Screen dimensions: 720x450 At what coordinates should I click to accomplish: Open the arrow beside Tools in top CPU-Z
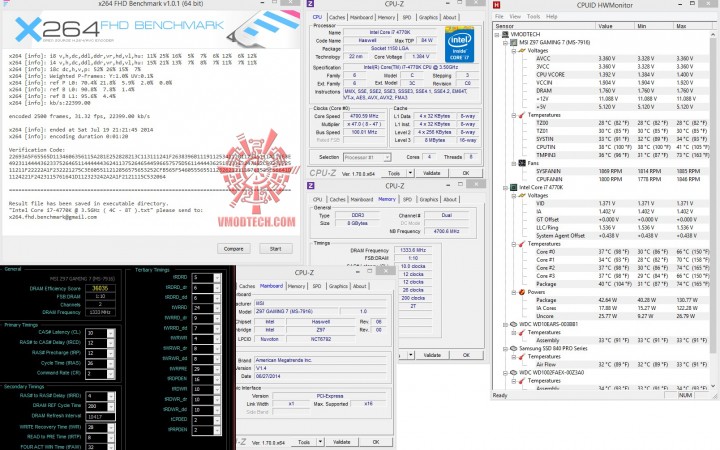point(410,173)
